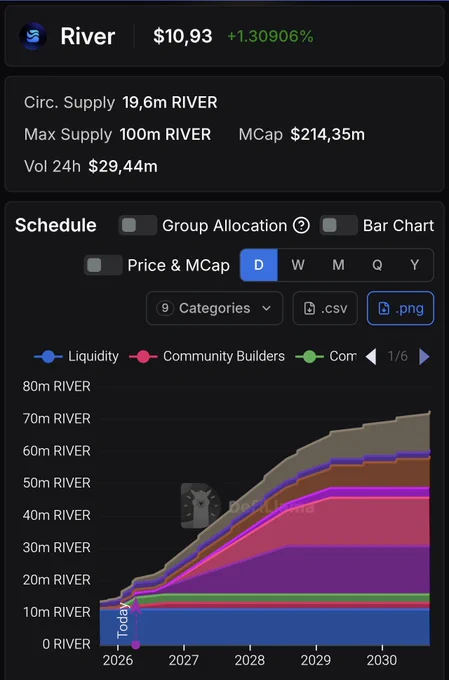The image size is (449, 680).
Task: Toggle the Group Allocation switch
Action: 138,226
